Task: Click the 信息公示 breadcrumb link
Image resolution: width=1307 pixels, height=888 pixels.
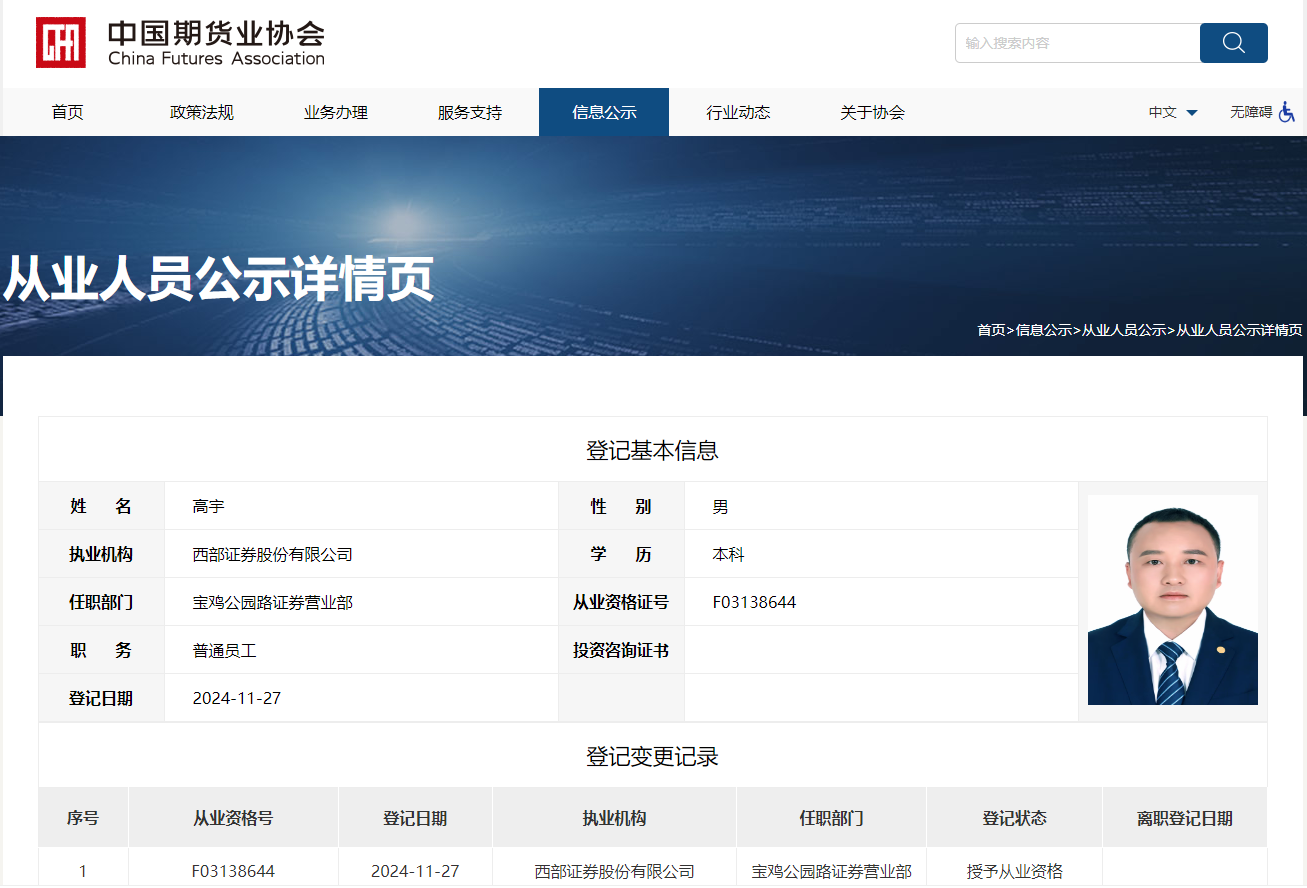Action: tap(1044, 330)
